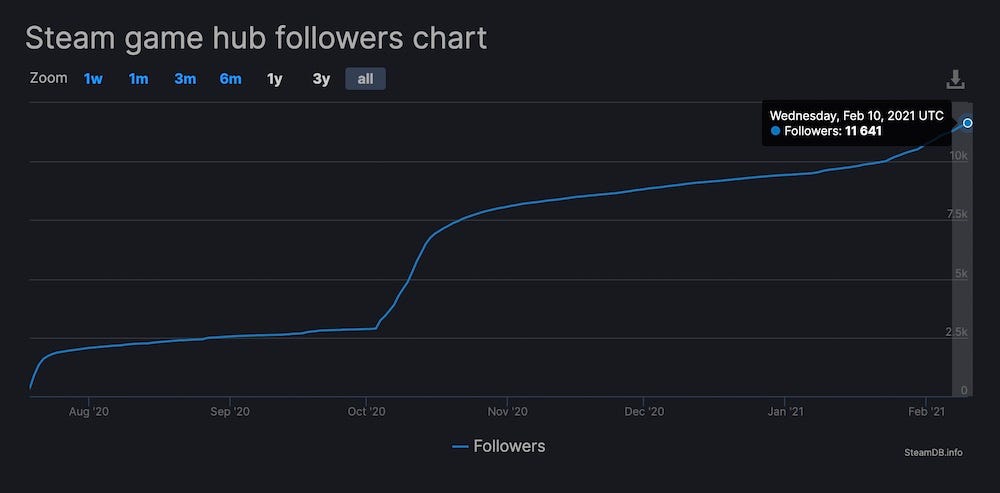
Task: Click the 2.5k y-axis label
Action: pyautogui.click(x=954, y=332)
